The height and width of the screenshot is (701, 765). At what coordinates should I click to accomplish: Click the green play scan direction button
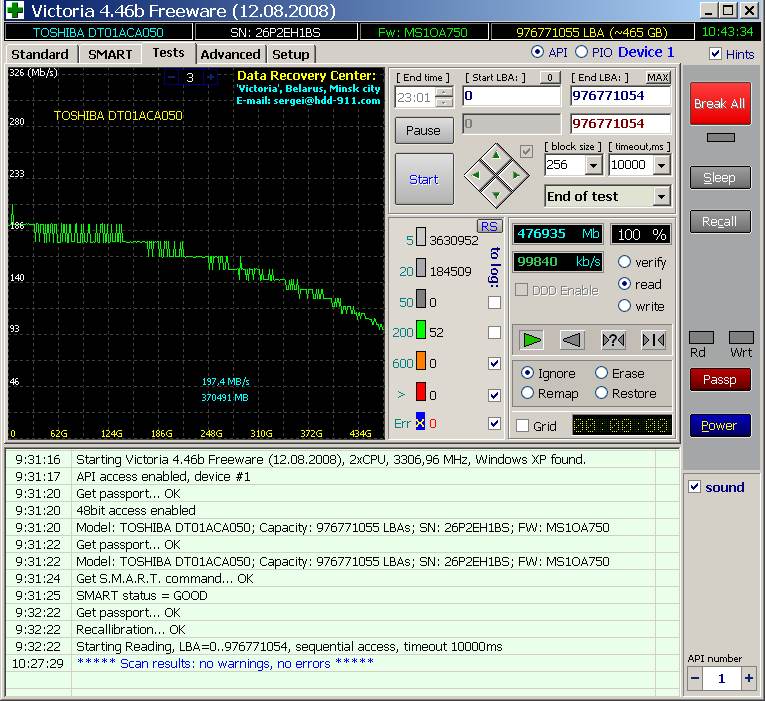click(531, 340)
